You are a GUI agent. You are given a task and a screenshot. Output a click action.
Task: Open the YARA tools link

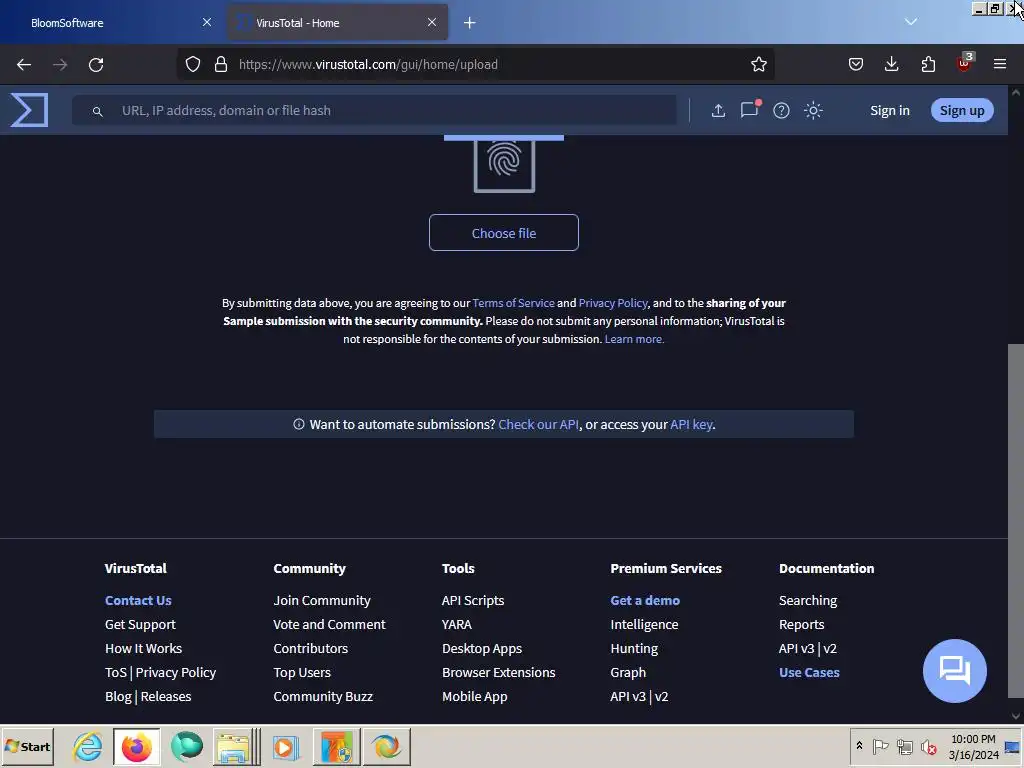click(456, 624)
